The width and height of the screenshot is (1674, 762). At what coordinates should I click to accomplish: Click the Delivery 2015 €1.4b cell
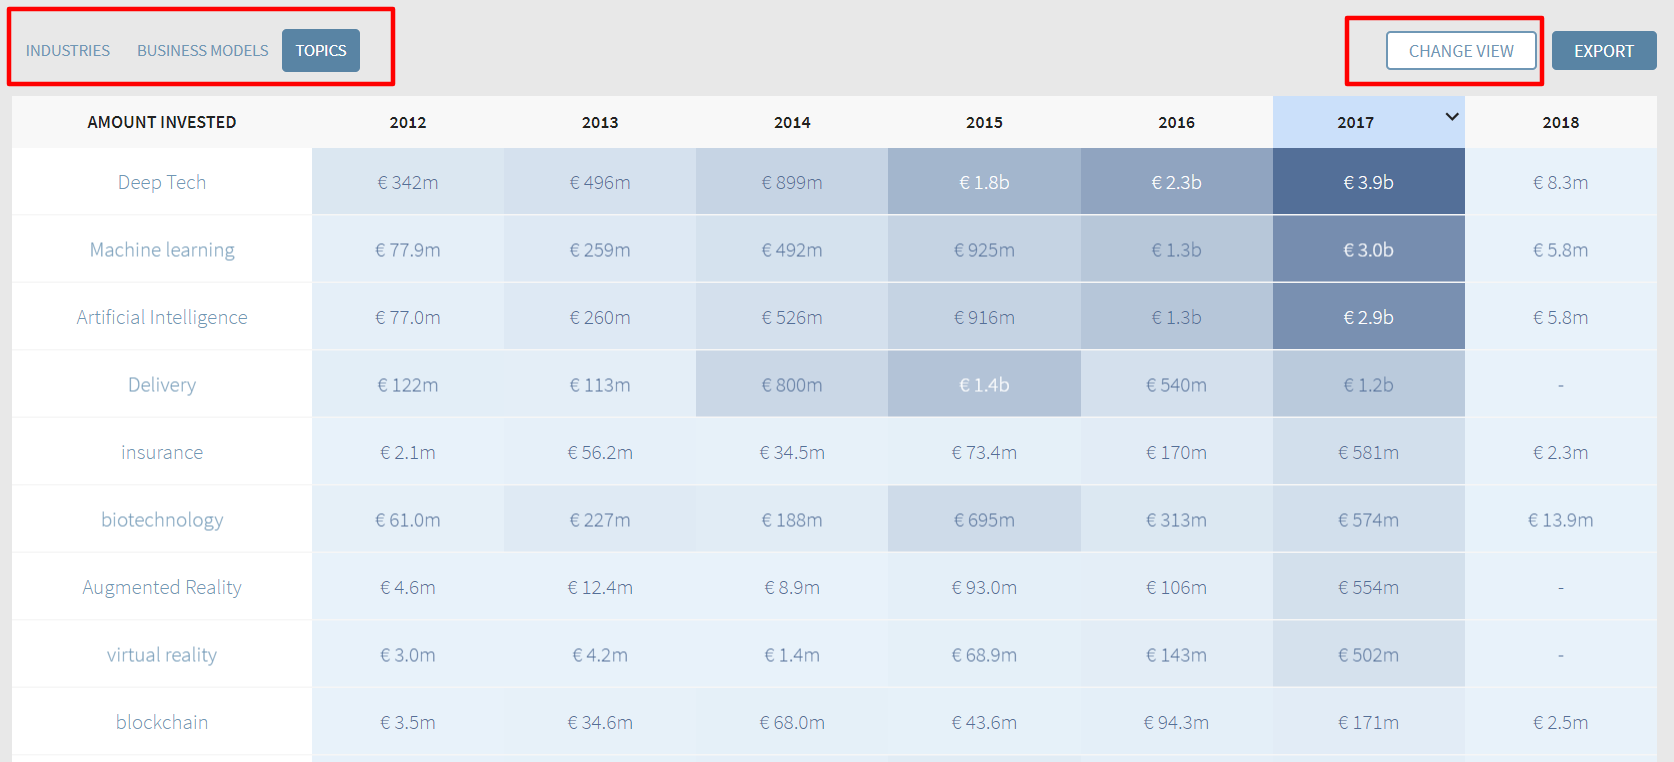pyautogui.click(x=984, y=385)
